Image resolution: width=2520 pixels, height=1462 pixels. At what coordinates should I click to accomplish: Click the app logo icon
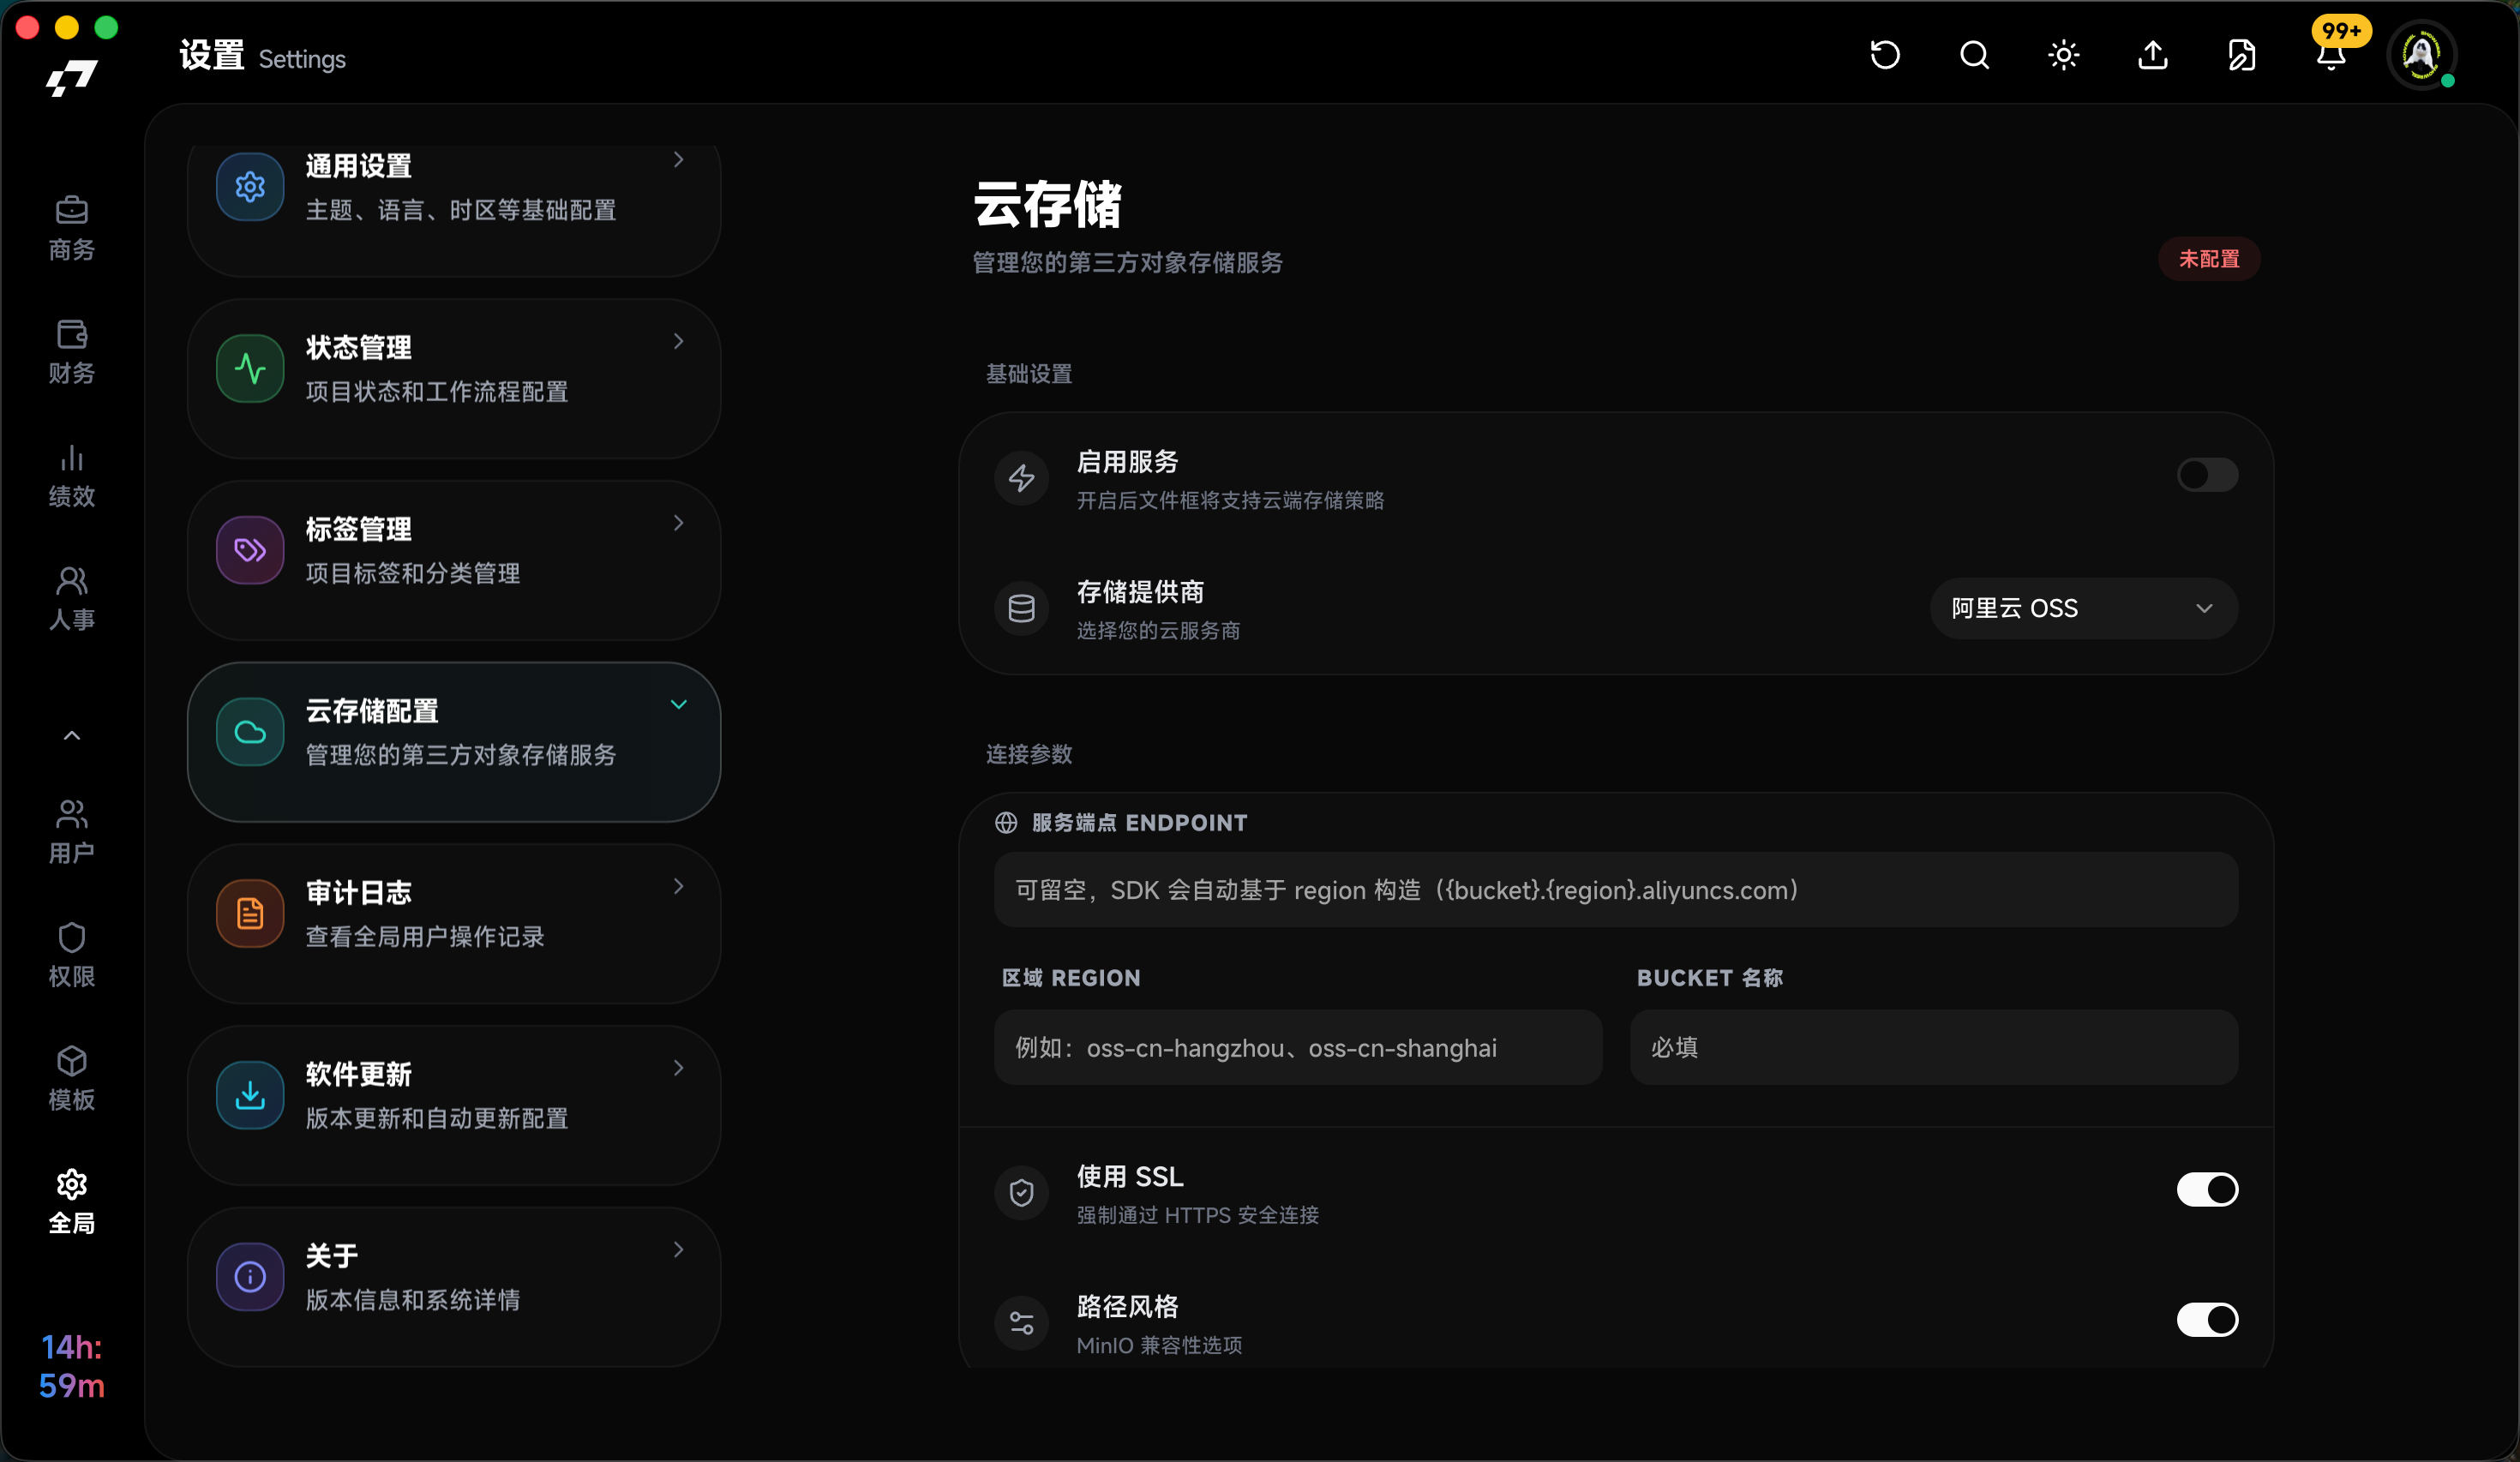tap(71, 78)
